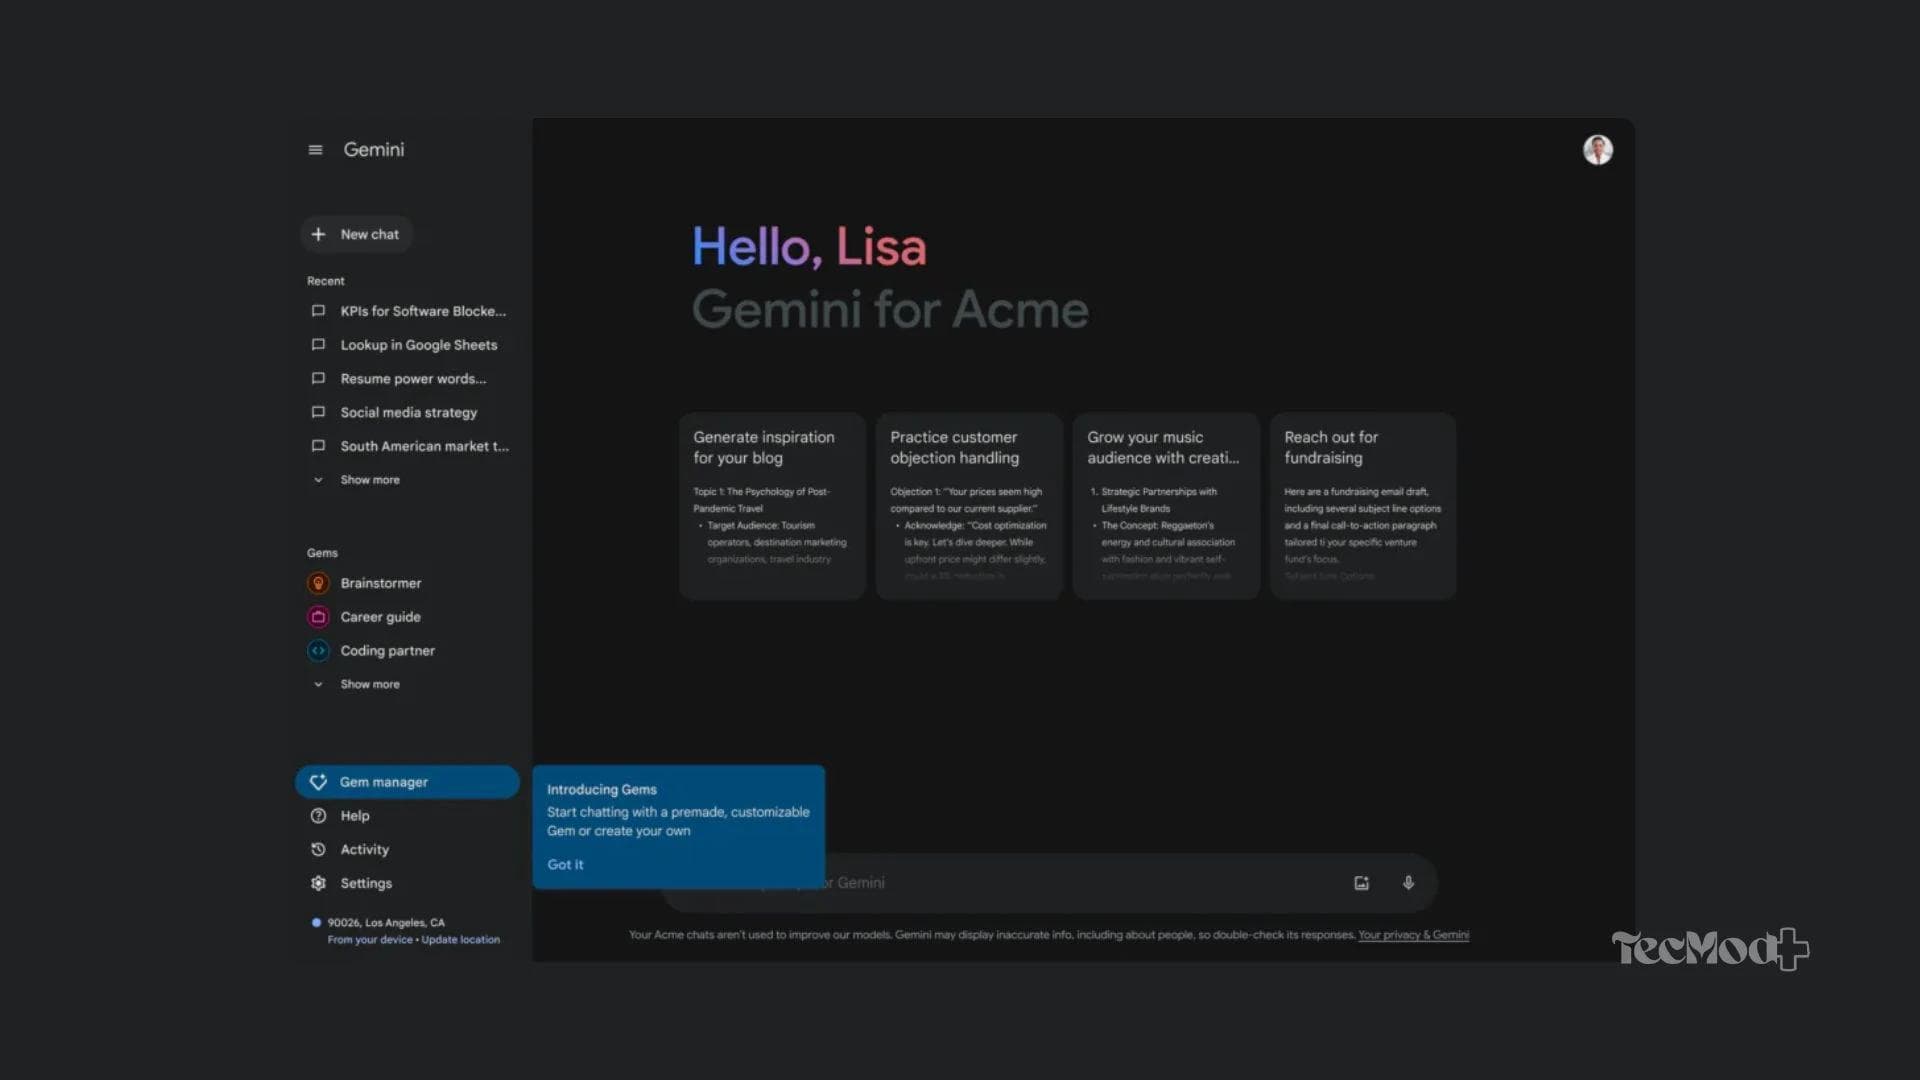Dismiss the Gems tooltip with Got it
1920x1080 pixels.
[565, 864]
